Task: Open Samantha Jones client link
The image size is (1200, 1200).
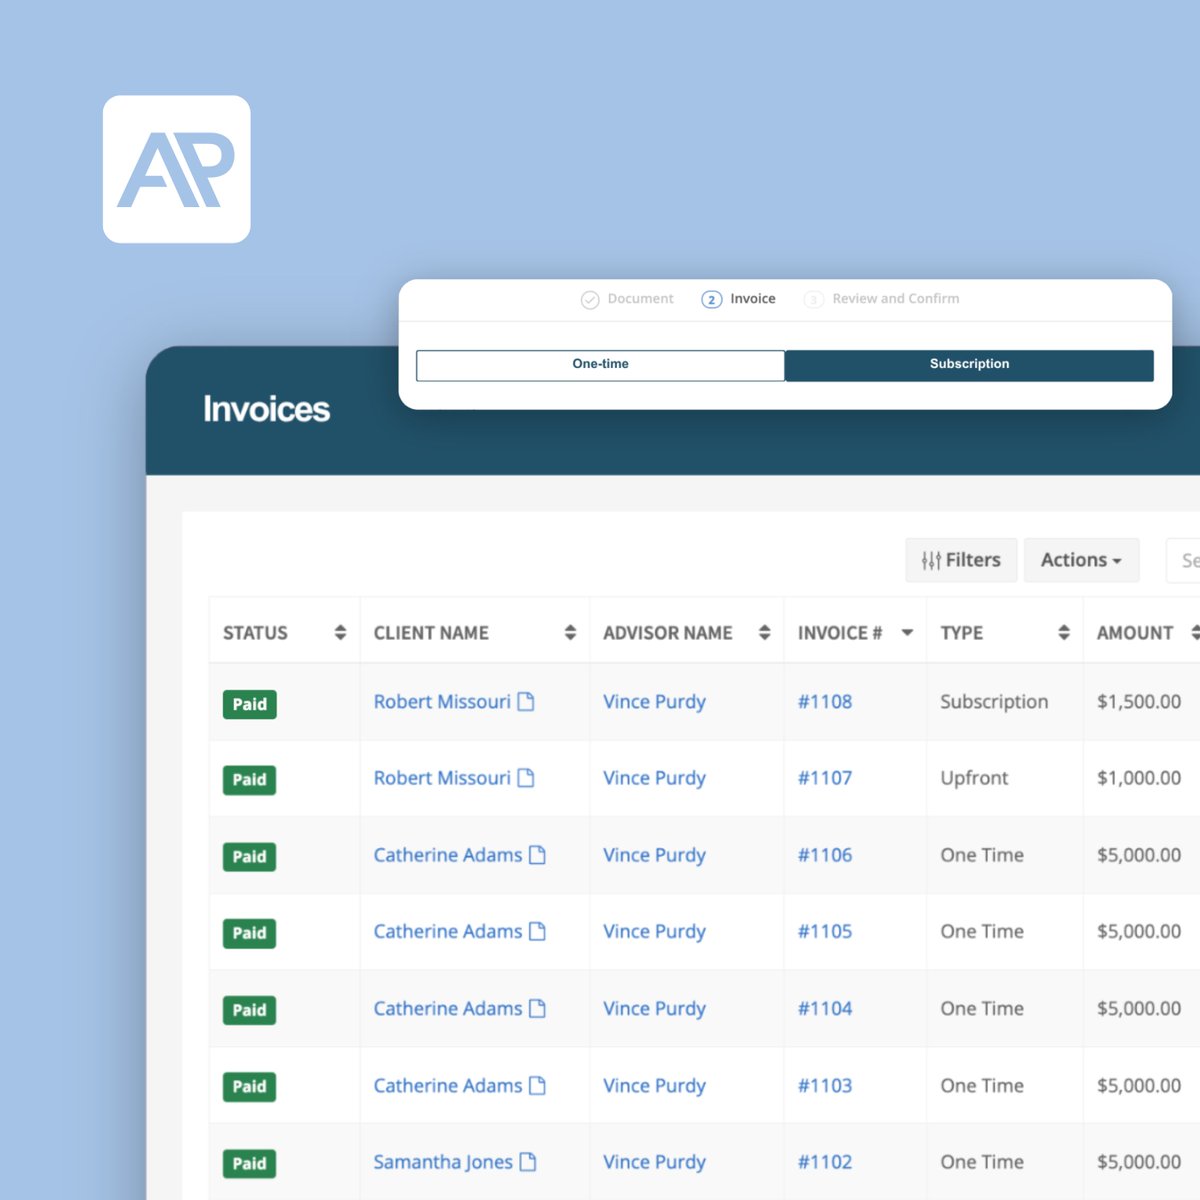Action: pyautogui.click(x=443, y=1162)
